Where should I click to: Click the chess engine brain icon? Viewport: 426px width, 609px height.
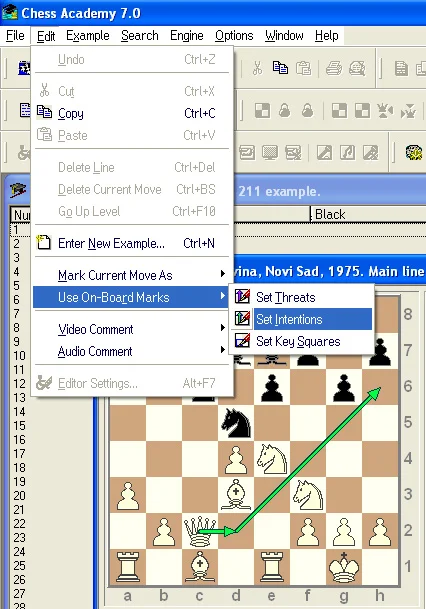tap(414, 152)
